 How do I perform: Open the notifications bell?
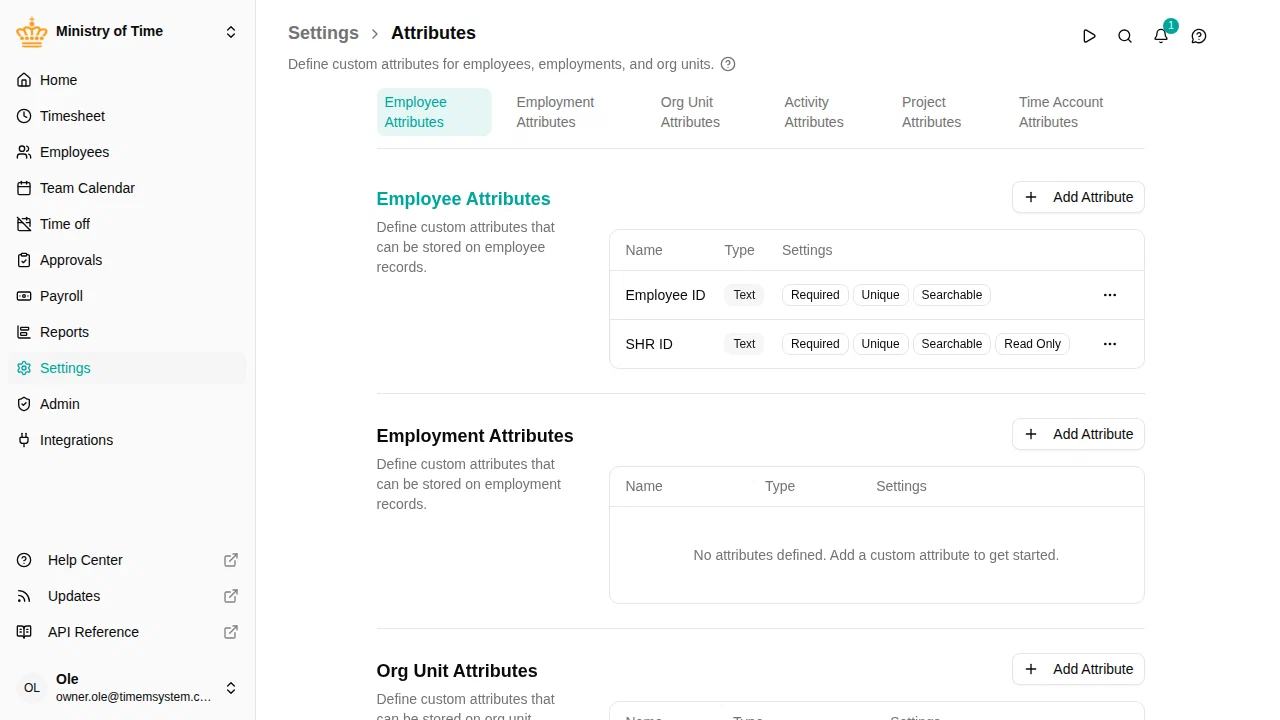pyautogui.click(x=1161, y=36)
